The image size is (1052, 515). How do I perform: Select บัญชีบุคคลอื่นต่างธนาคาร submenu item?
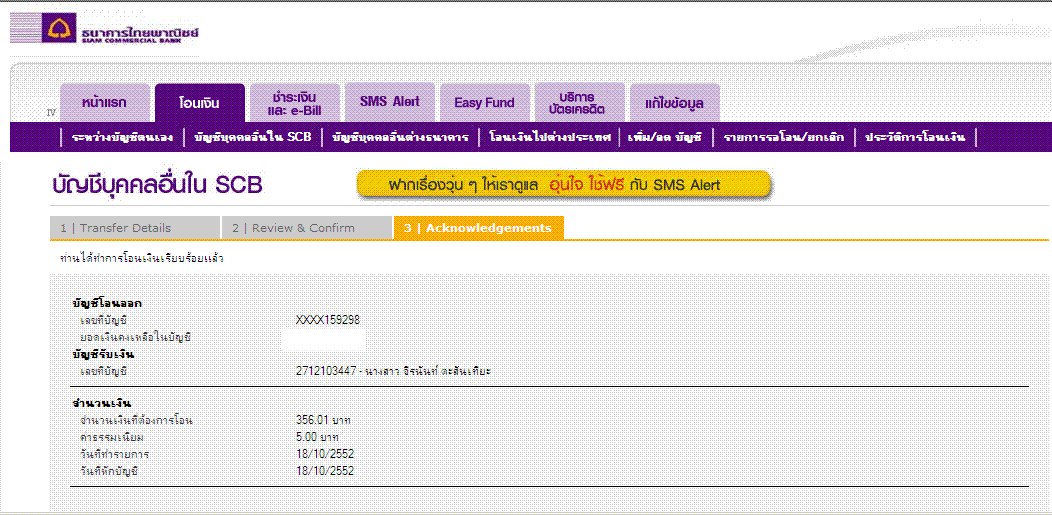pos(401,137)
